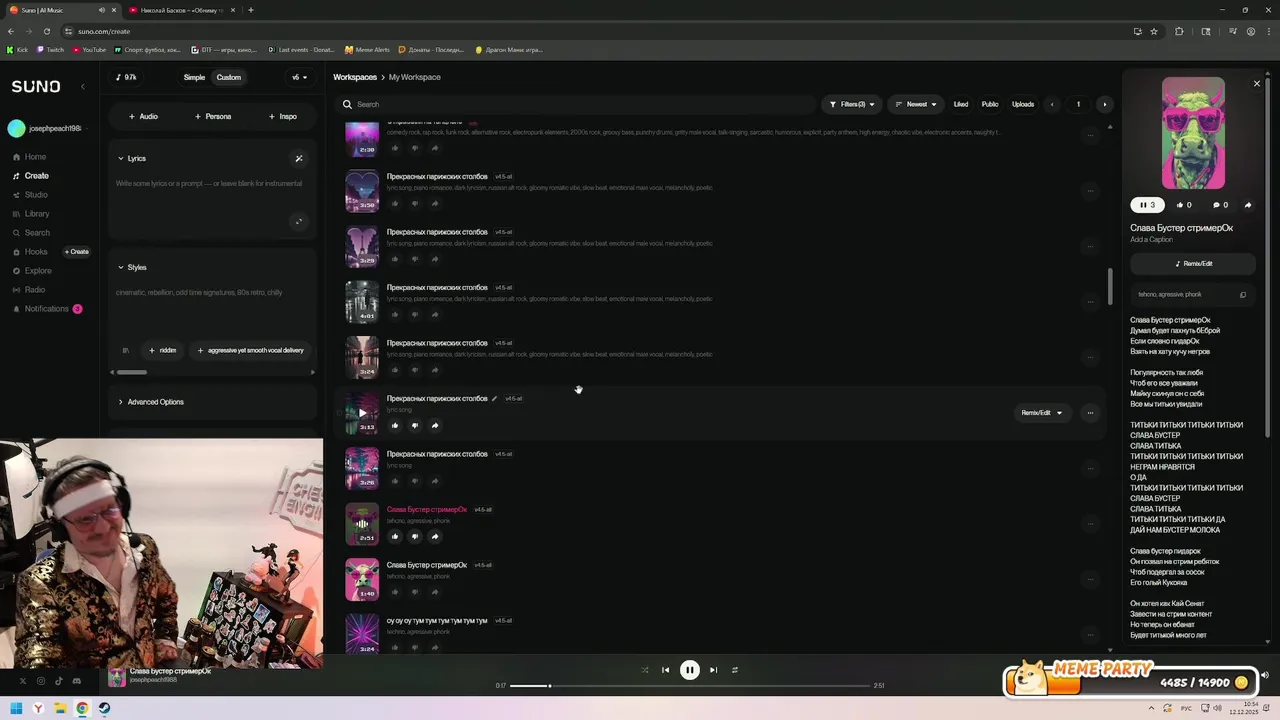Edit title pencil on the 3:13 track
1280x720 pixels.
(494, 398)
